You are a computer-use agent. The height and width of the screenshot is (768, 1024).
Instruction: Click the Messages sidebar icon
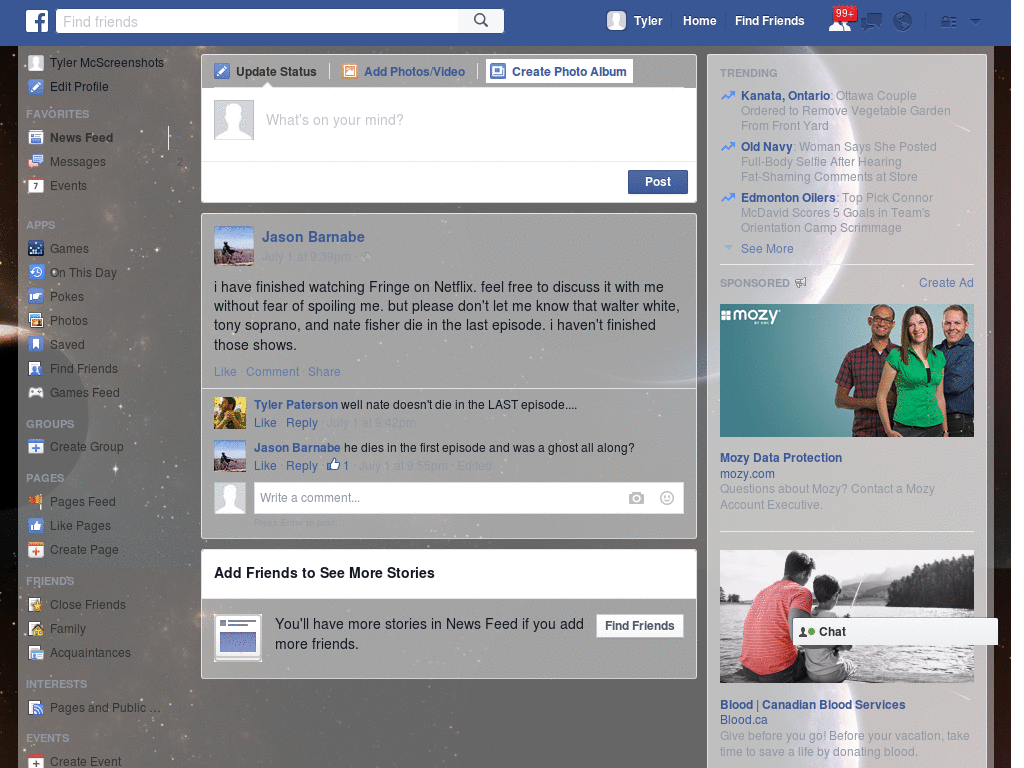click(36, 162)
